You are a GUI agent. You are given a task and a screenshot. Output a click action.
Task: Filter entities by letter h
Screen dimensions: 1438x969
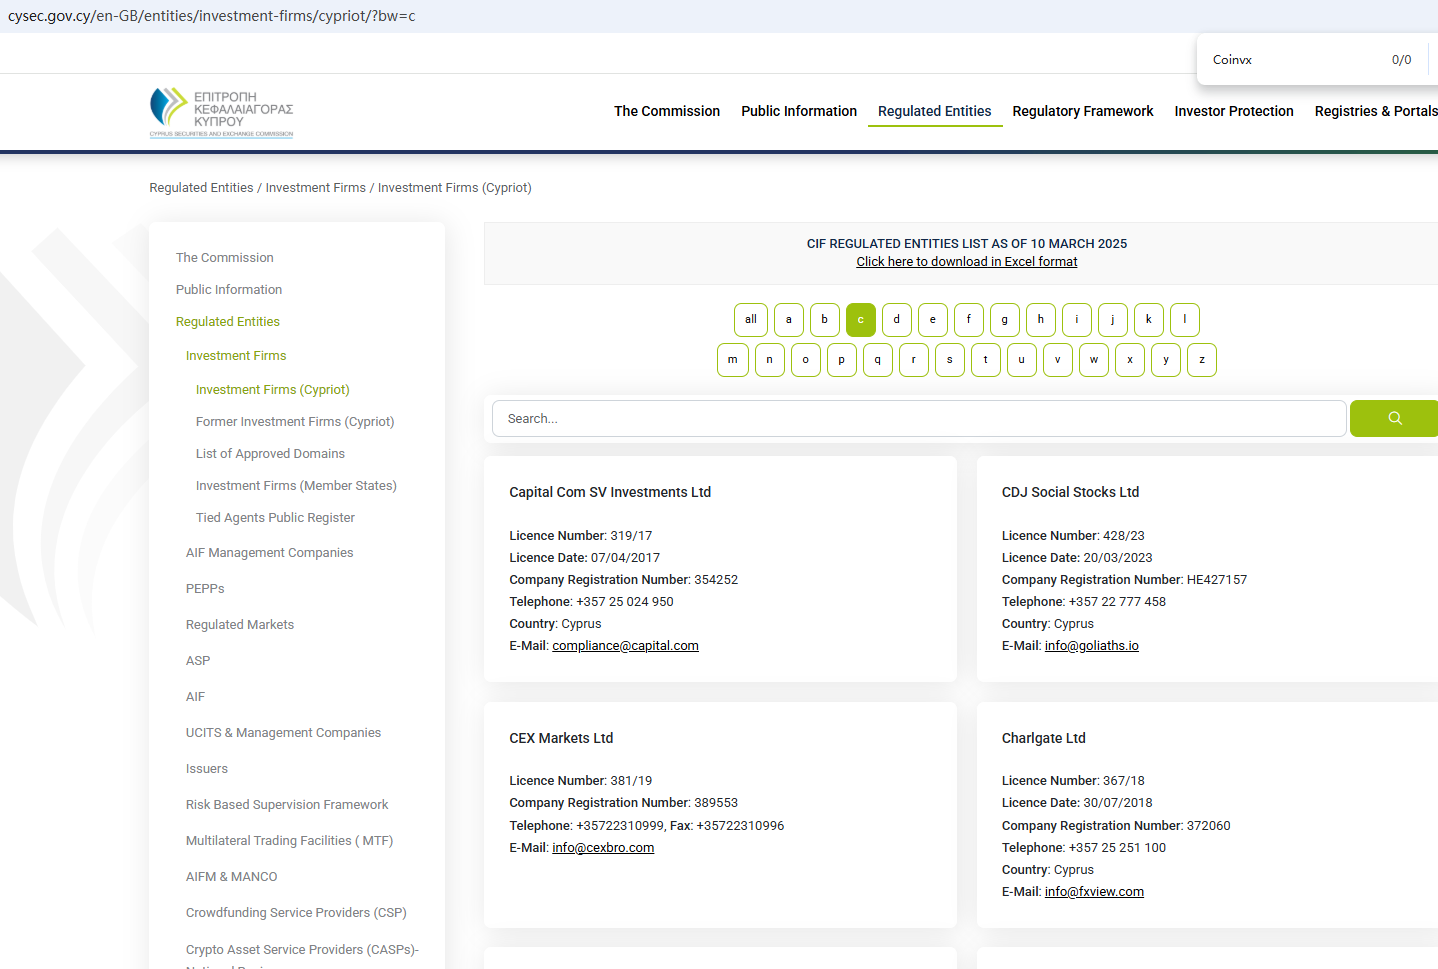coord(1041,320)
